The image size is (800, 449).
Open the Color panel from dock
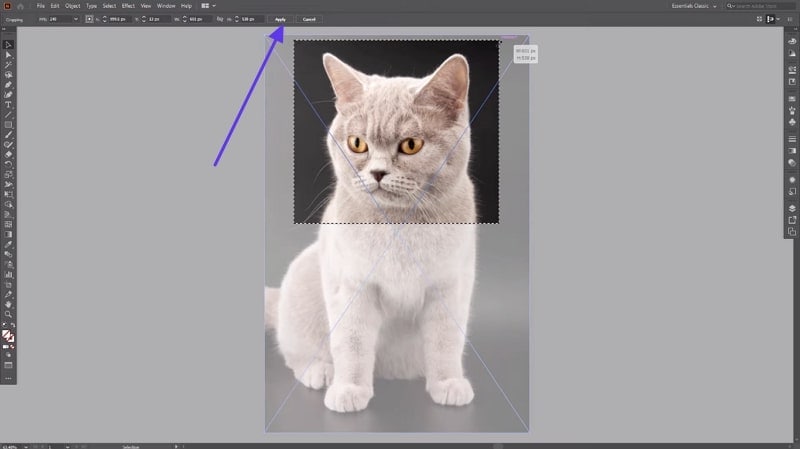coord(792,41)
